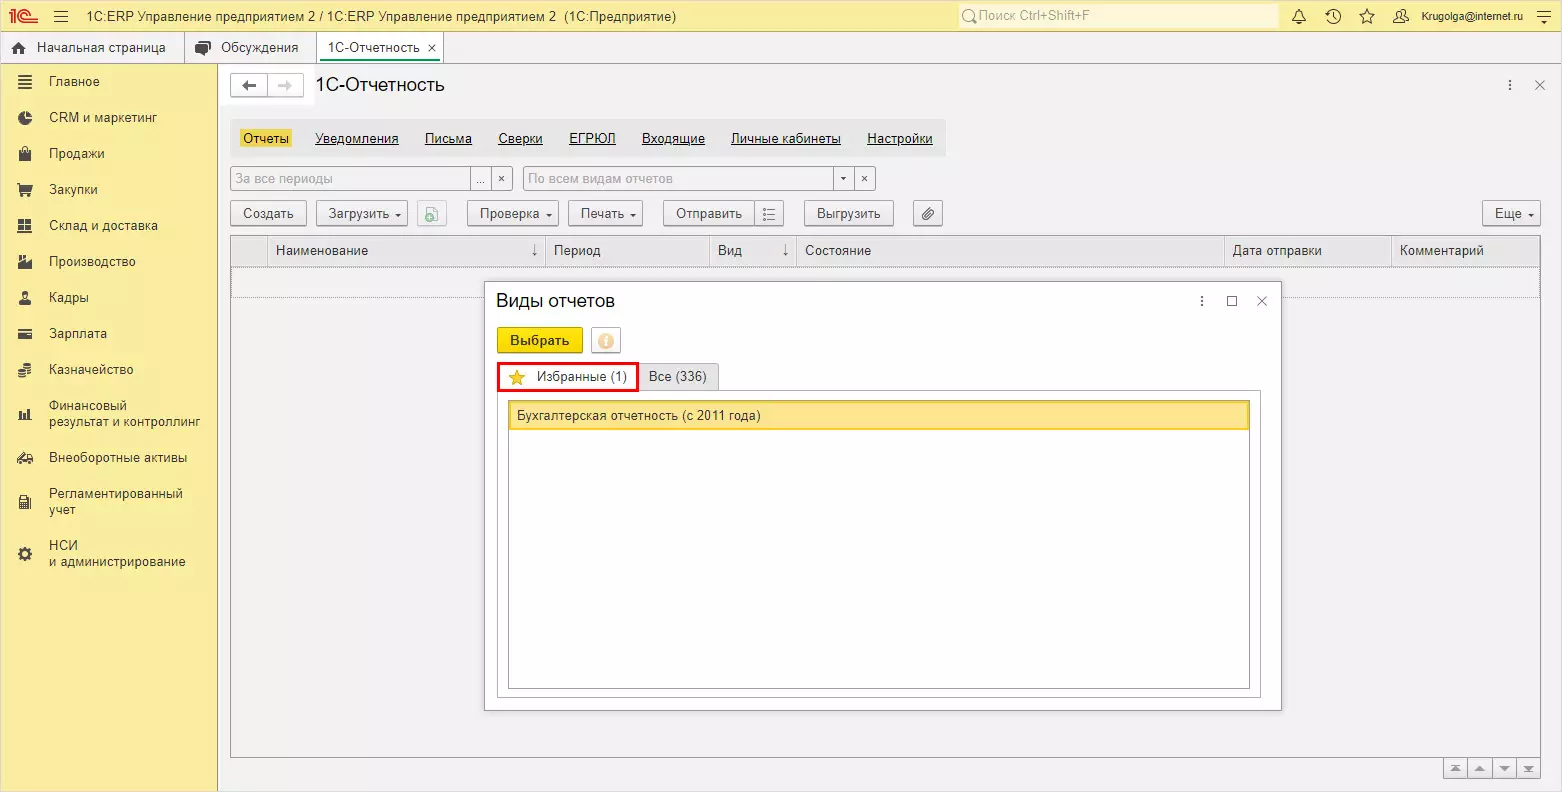Open the report type dropdown arrow
The width and height of the screenshot is (1562, 792).
tap(844, 179)
